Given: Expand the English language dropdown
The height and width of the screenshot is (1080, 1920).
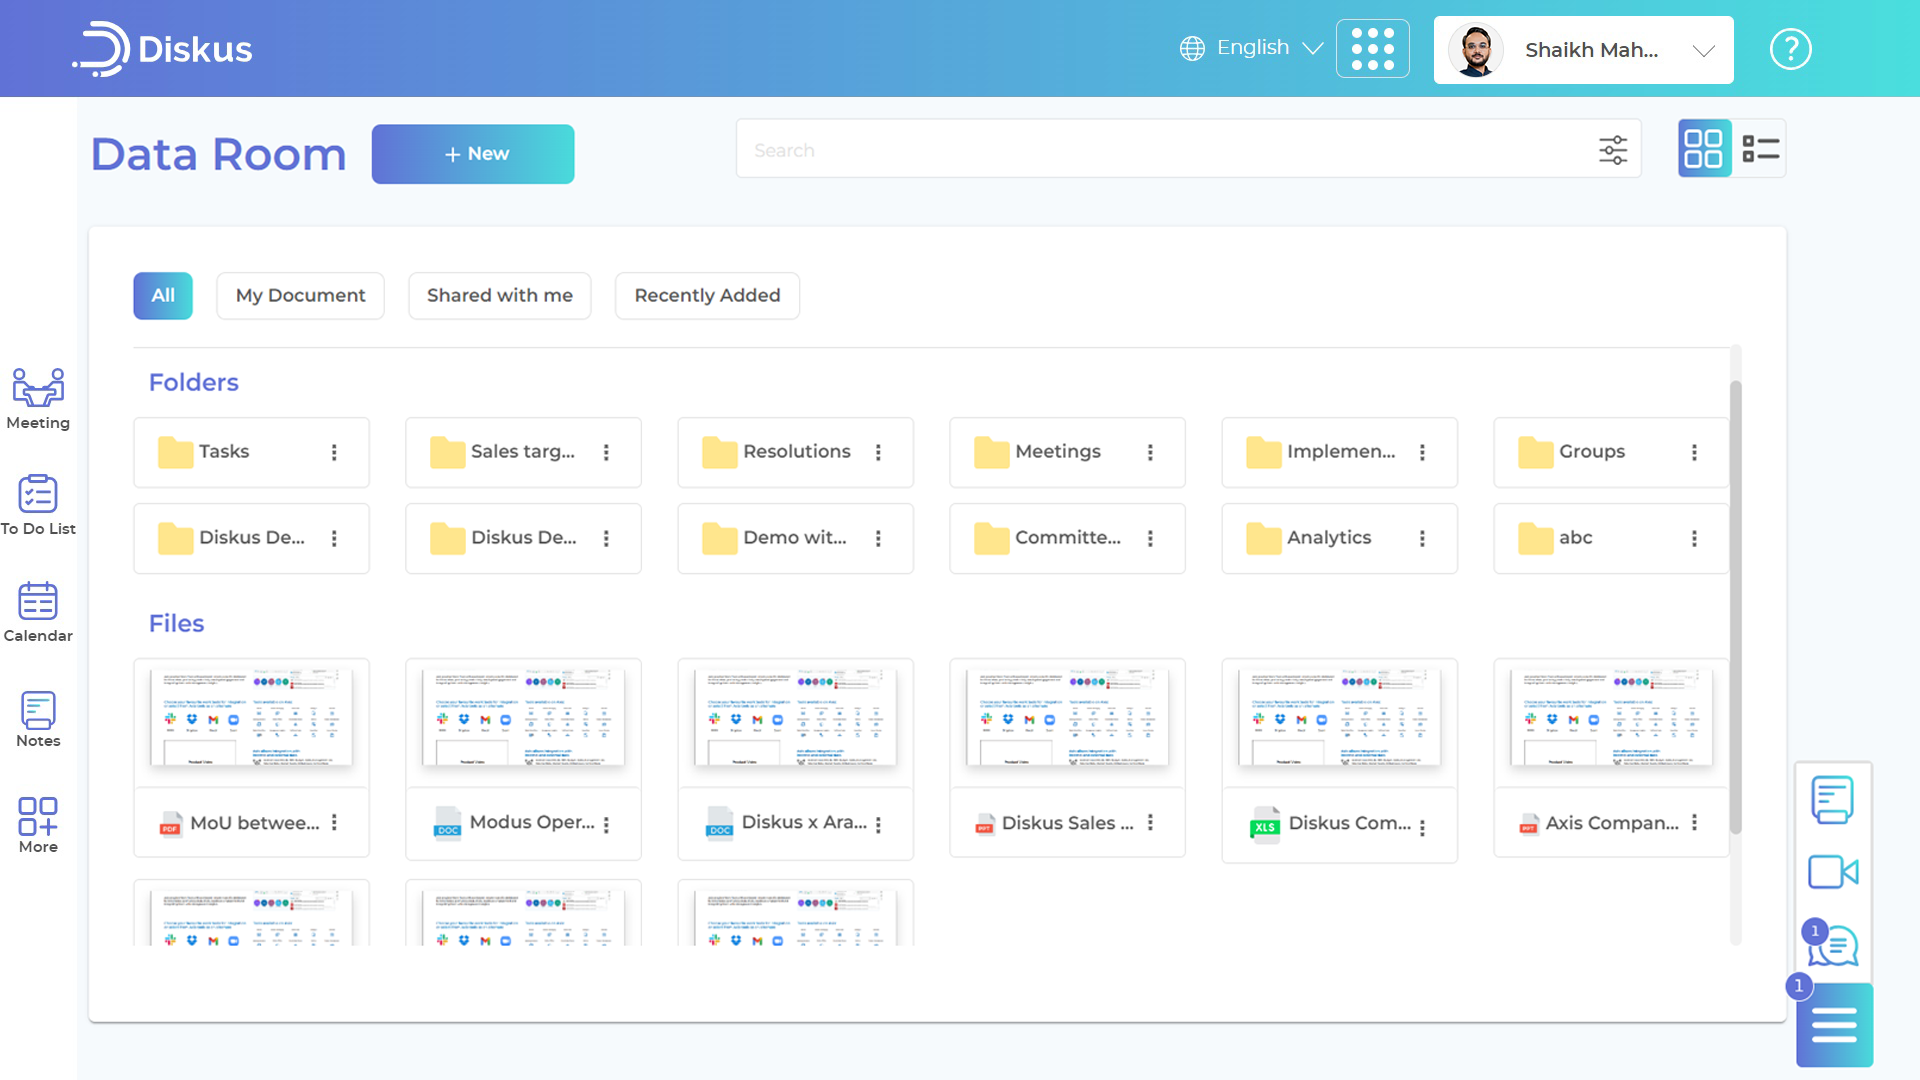Looking at the screenshot, I should coord(1252,48).
